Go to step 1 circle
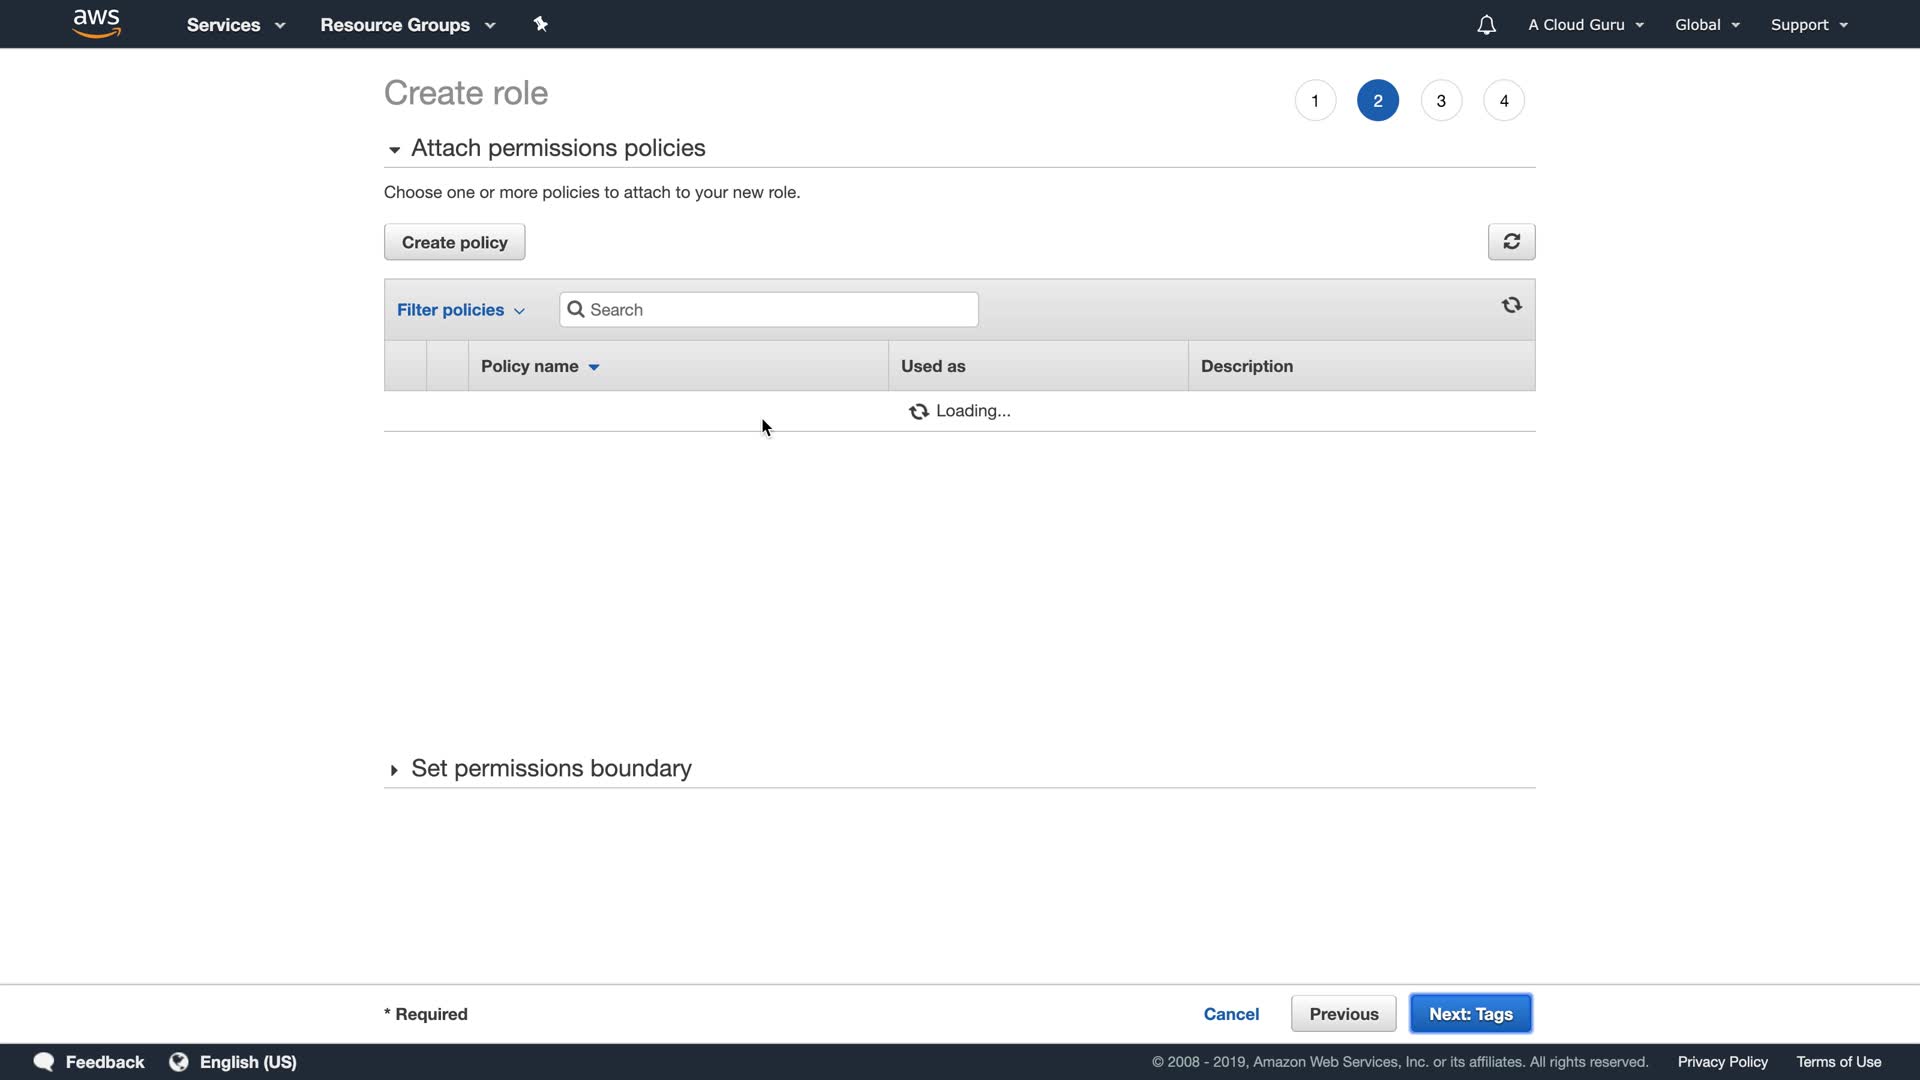Viewport: 1920px width, 1080px height. (1315, 101)
